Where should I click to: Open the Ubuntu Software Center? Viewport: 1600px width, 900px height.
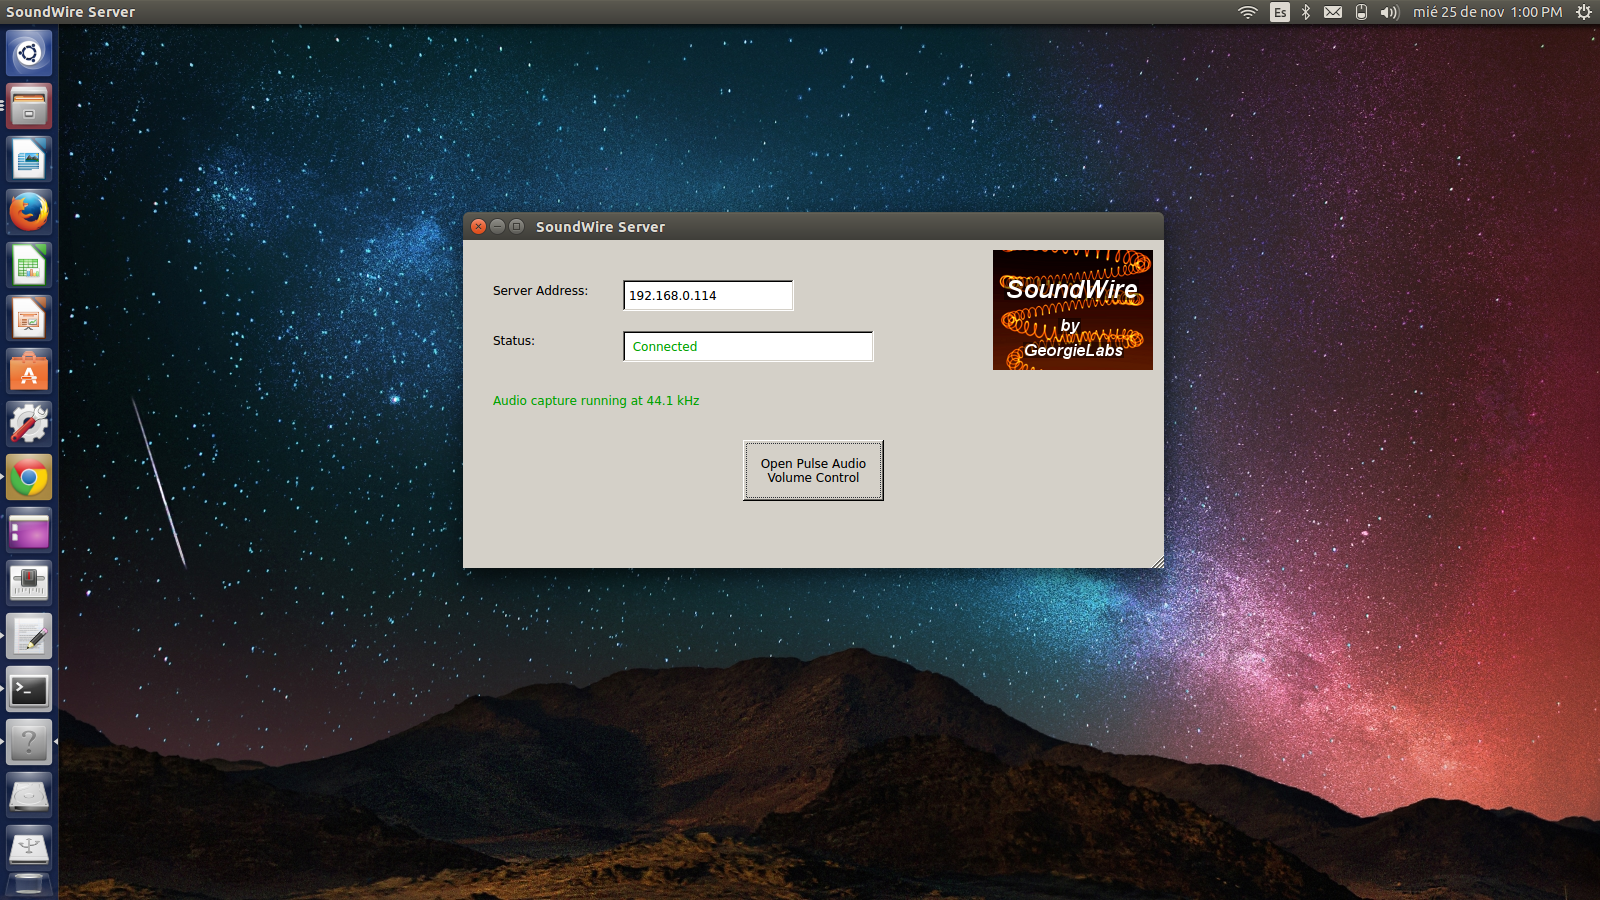(29, 371)
